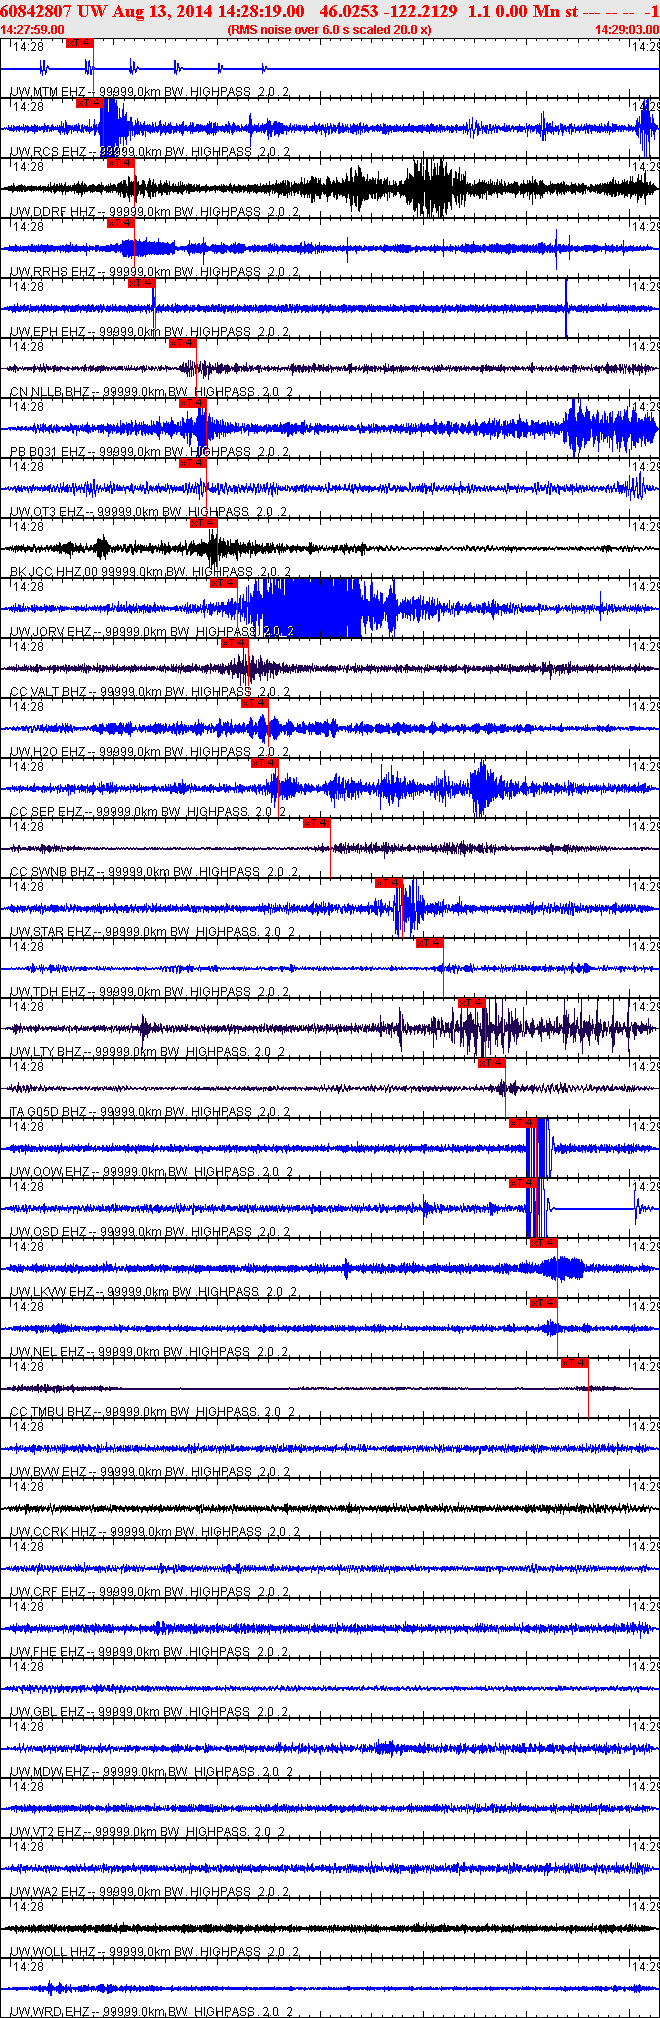Click the pick flag on UW.NEL trace

[544, 1303]
